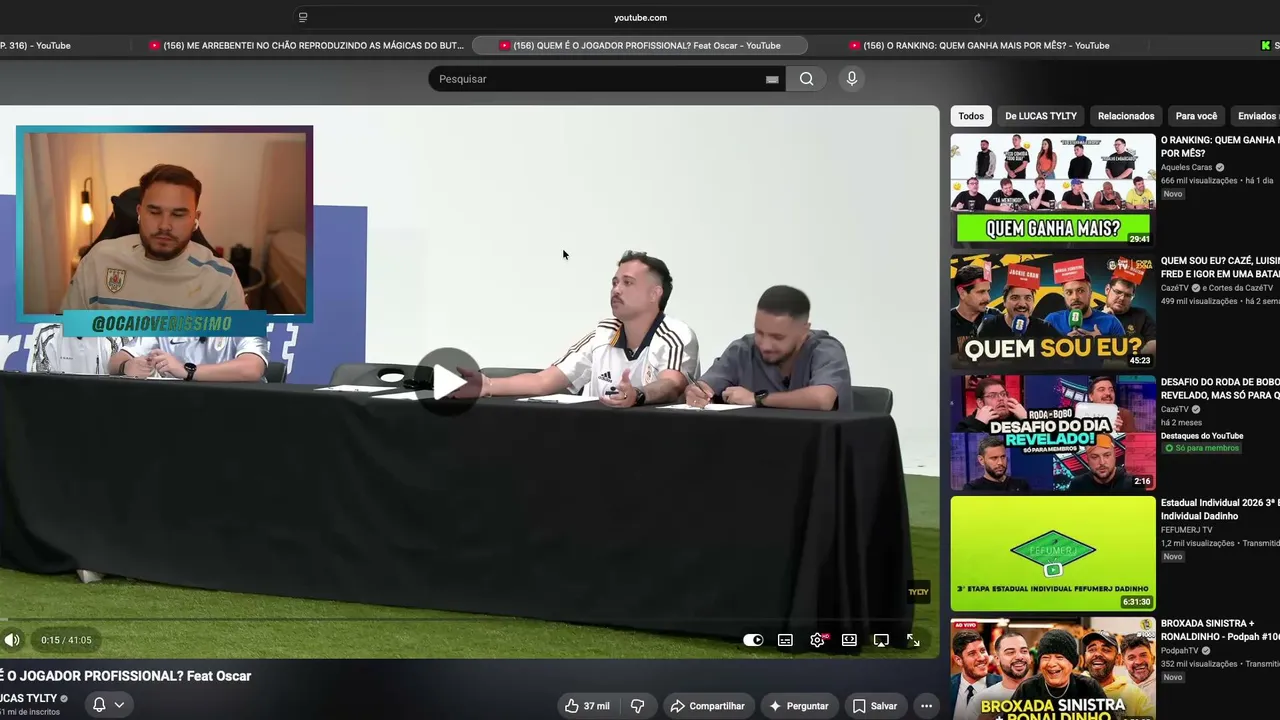Screen dimensions: 1280x720
Task: Visit the Aqueles Caras channel link
Action: (x=1186, y=167)
